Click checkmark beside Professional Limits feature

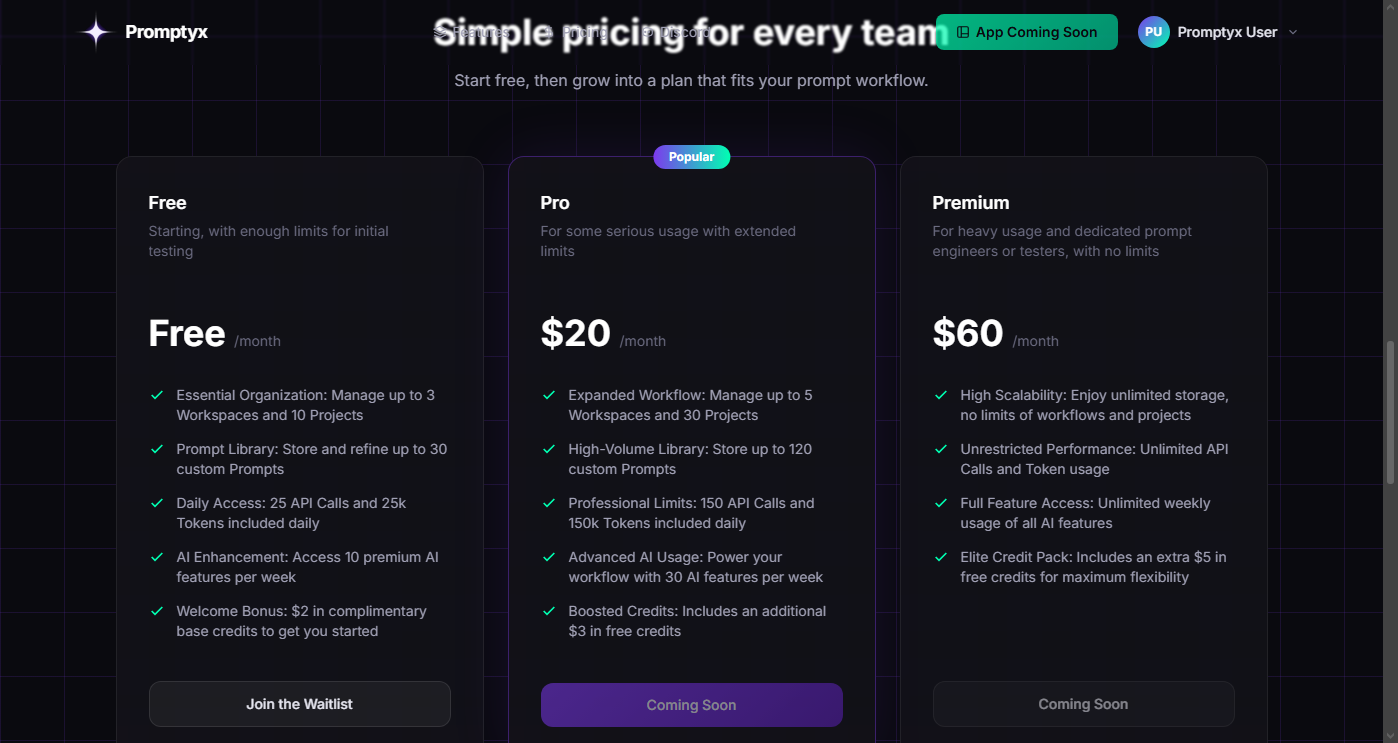[549, 503]
